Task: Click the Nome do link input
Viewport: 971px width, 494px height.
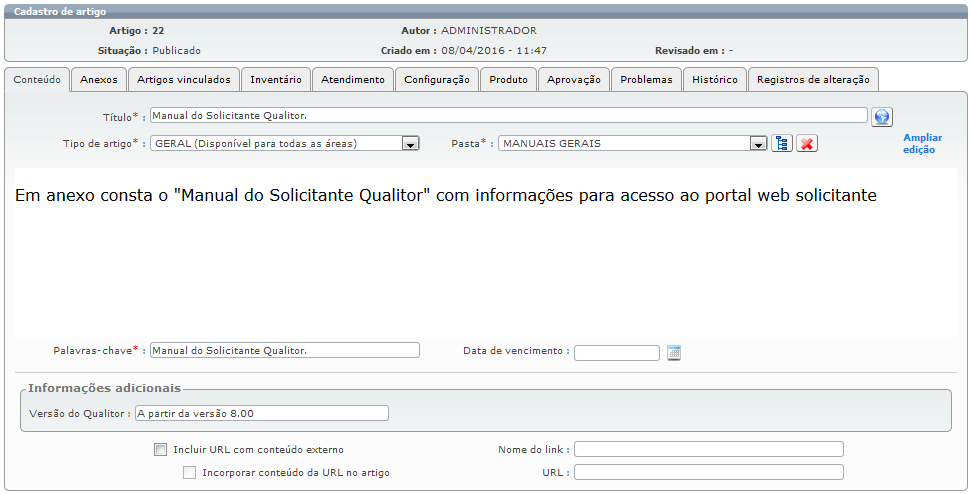Action: [x=708, y=449]
